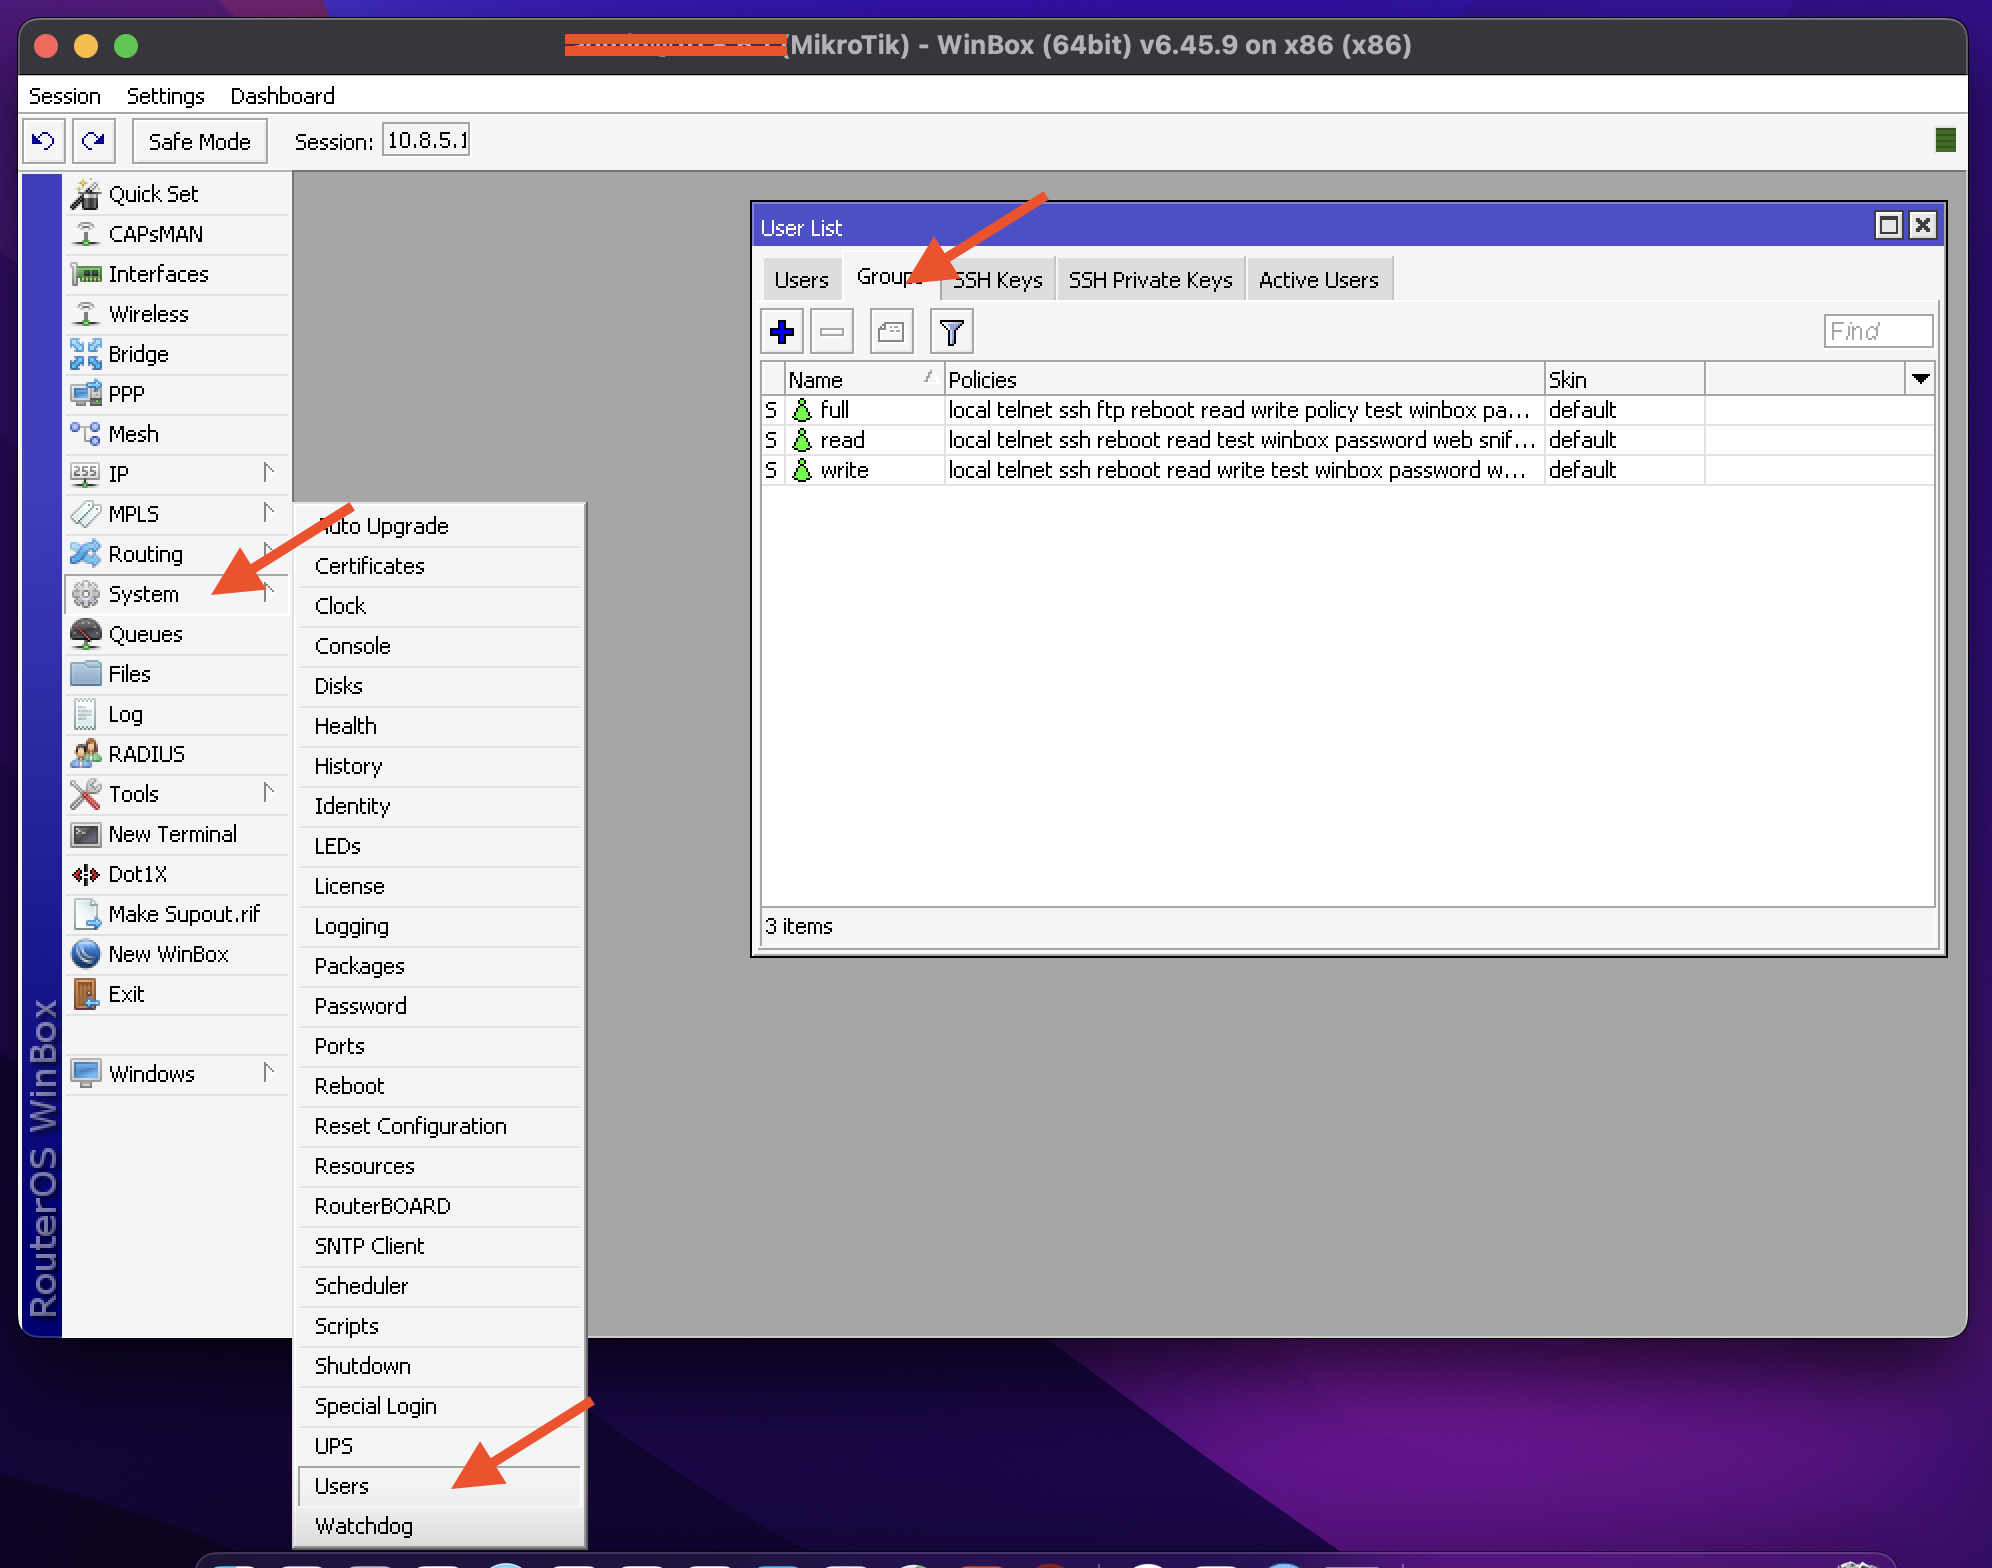Choose Clock in the System submenu
The image size is (1992, 1568).
pos(440,606)
